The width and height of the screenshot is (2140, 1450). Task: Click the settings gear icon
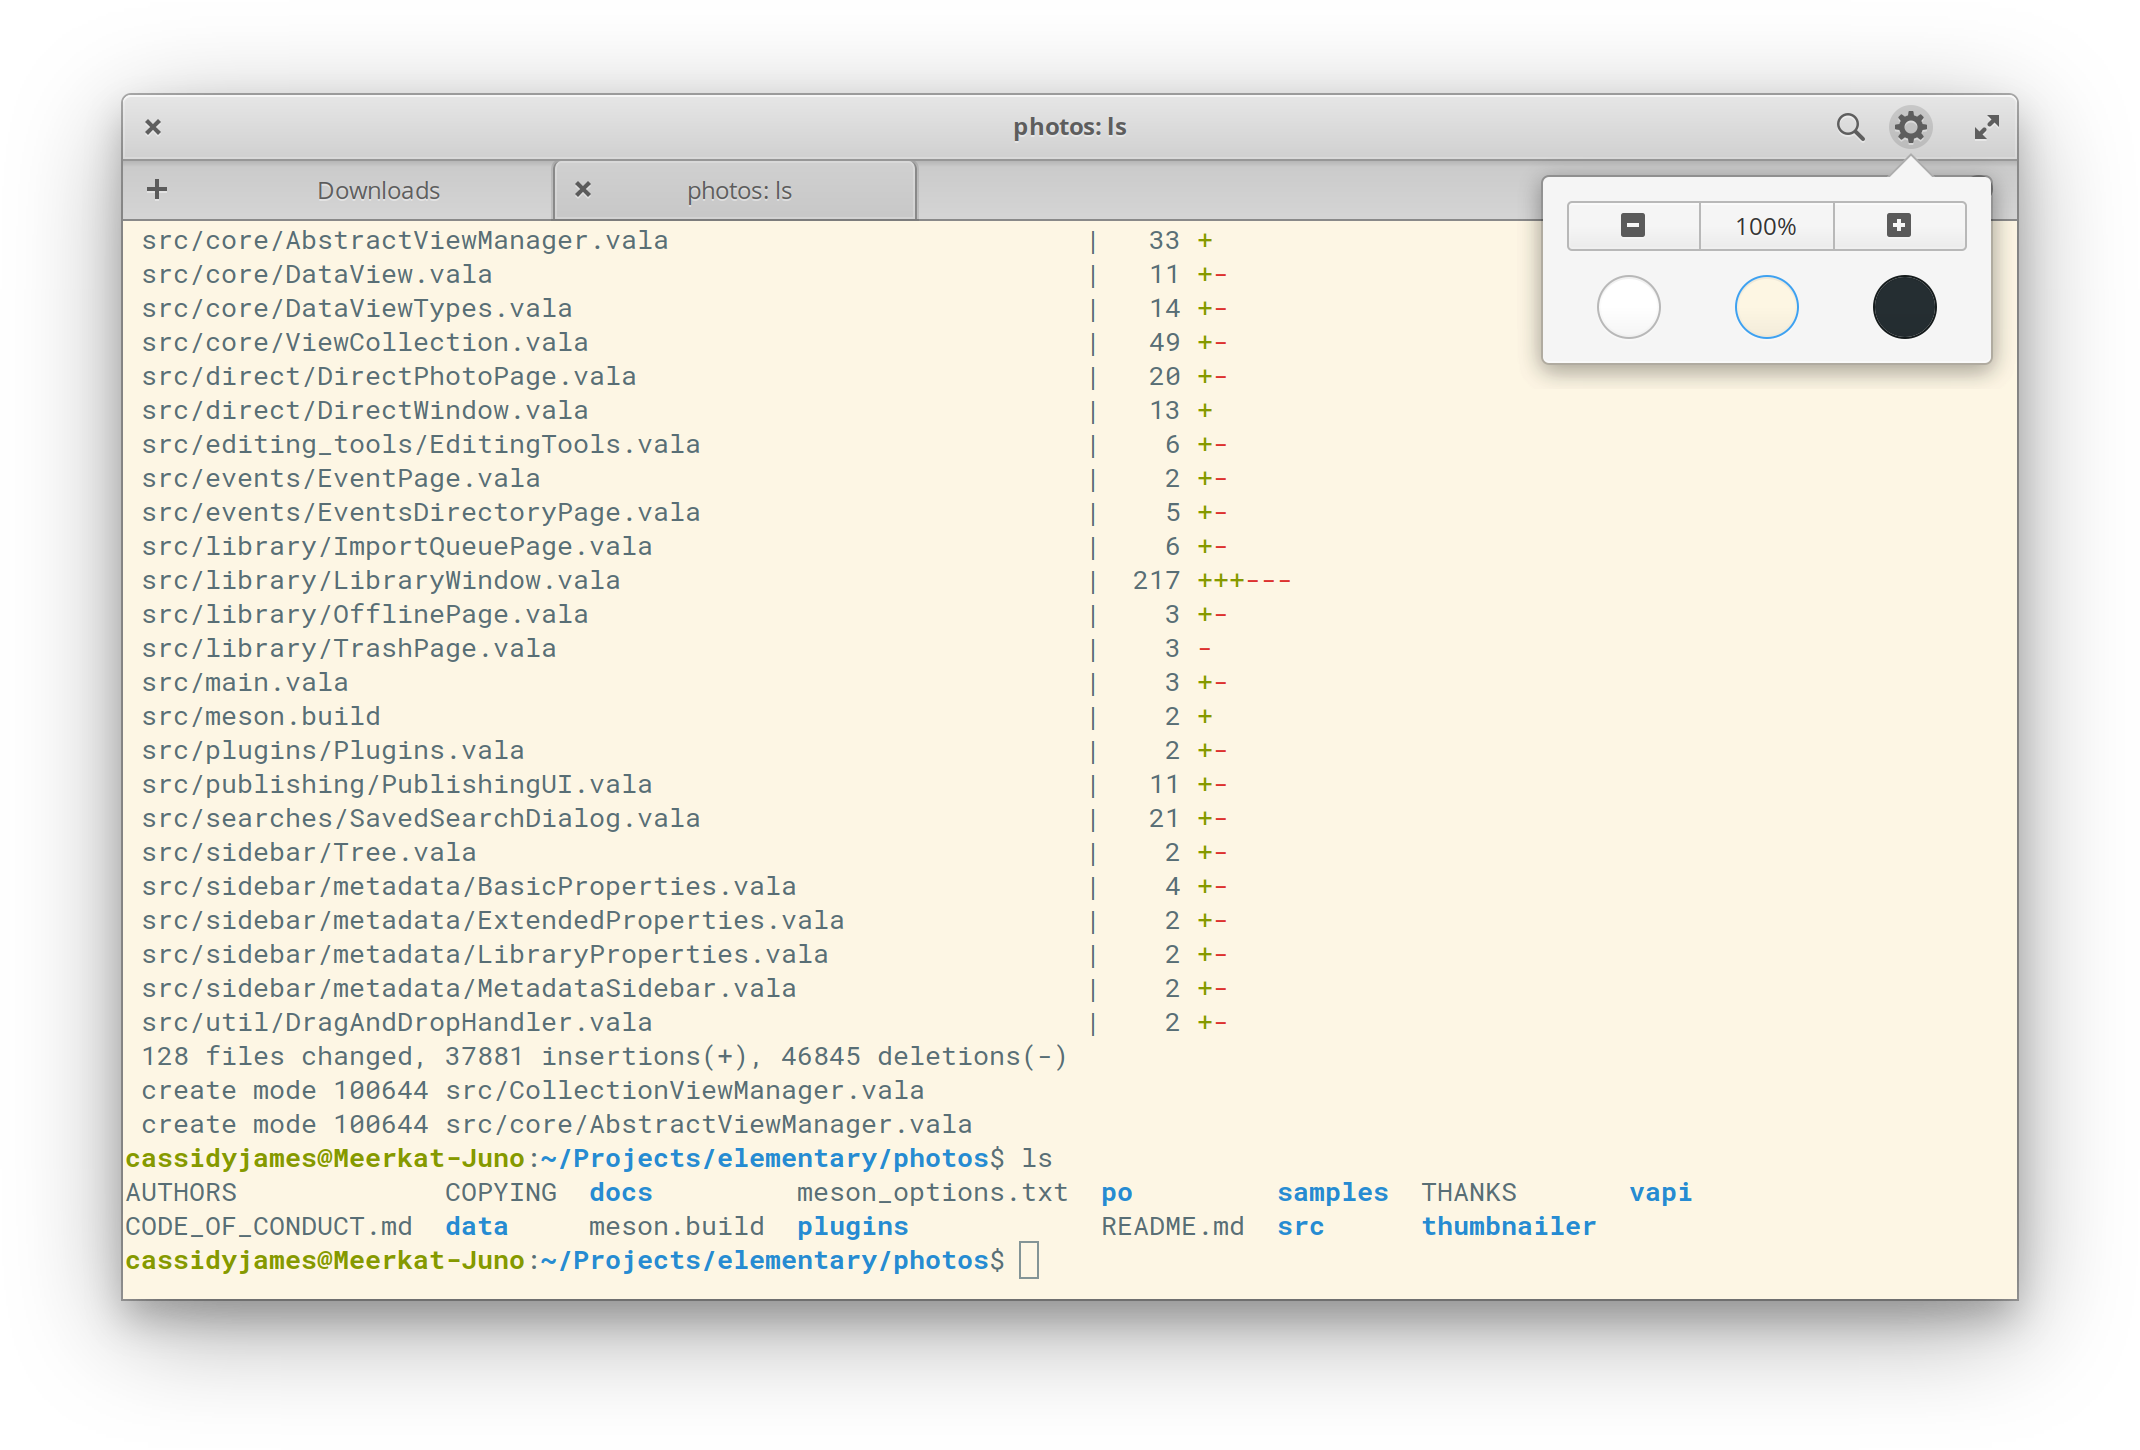[1910, 127]
